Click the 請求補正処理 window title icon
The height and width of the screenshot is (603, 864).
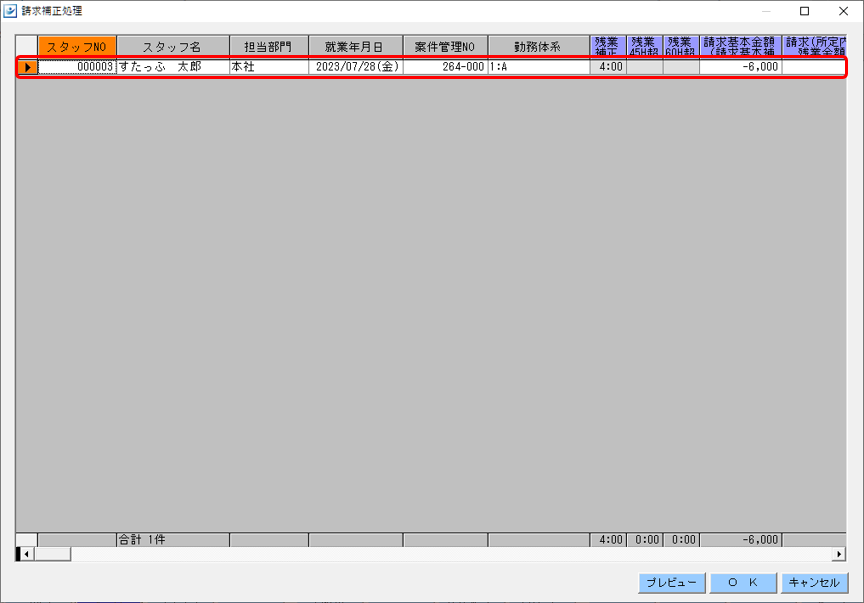click(10, 11)
